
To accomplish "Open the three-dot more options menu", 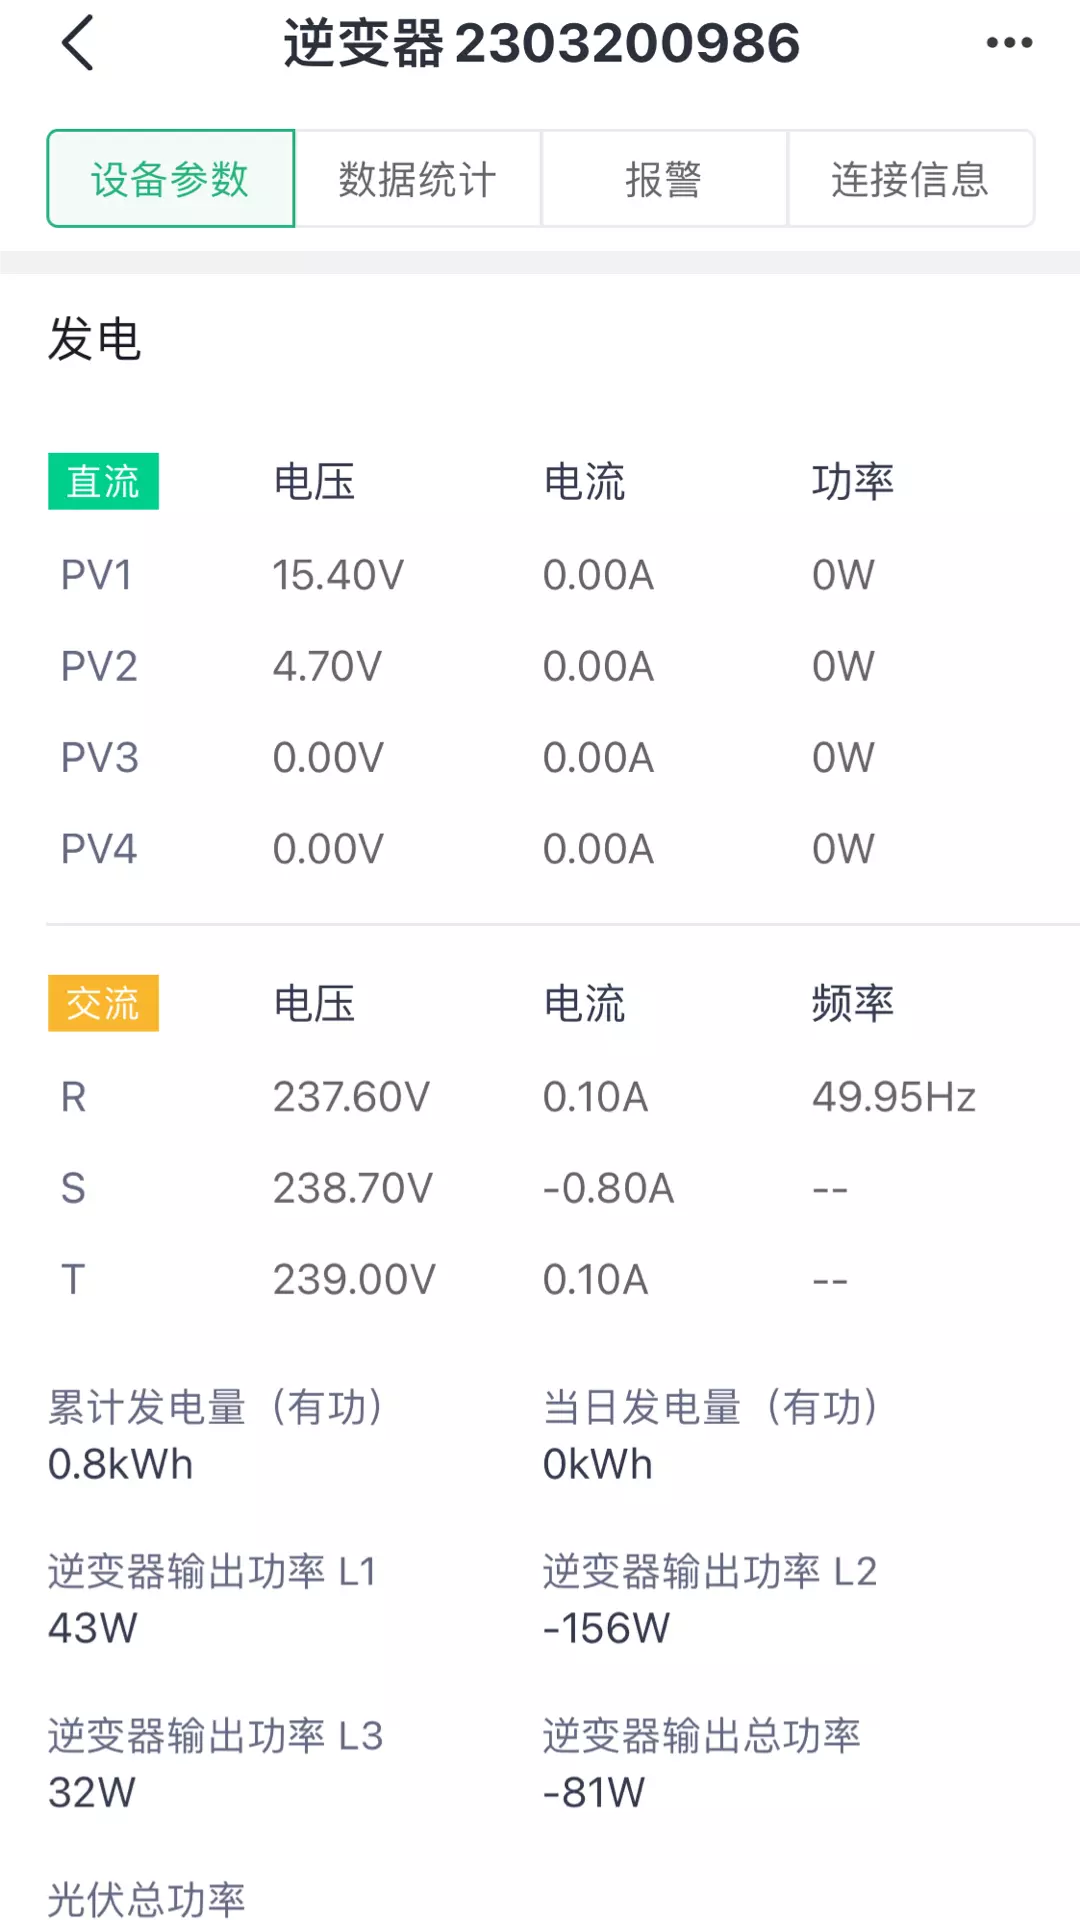I will (x=1008, y=43).
